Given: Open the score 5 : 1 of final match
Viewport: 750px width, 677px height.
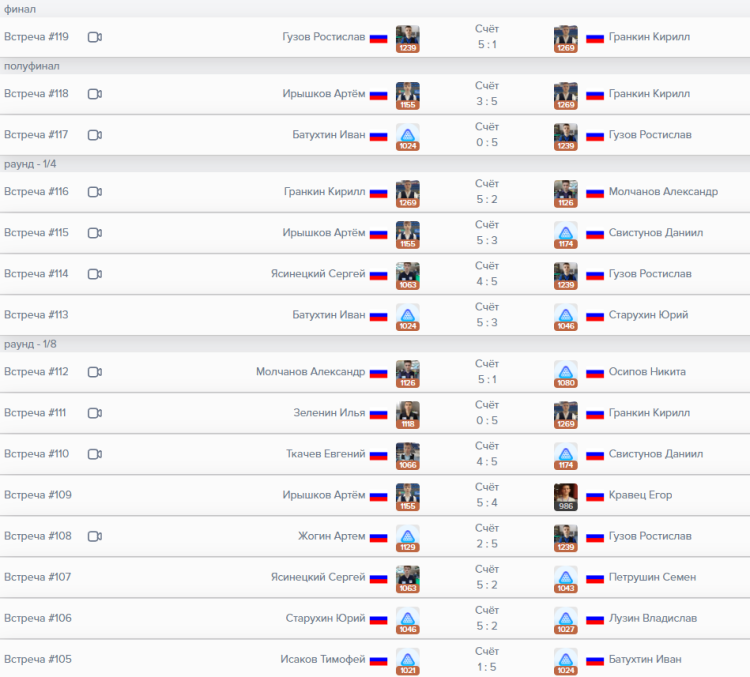Looking at the screenshot, I should (486, 45).
